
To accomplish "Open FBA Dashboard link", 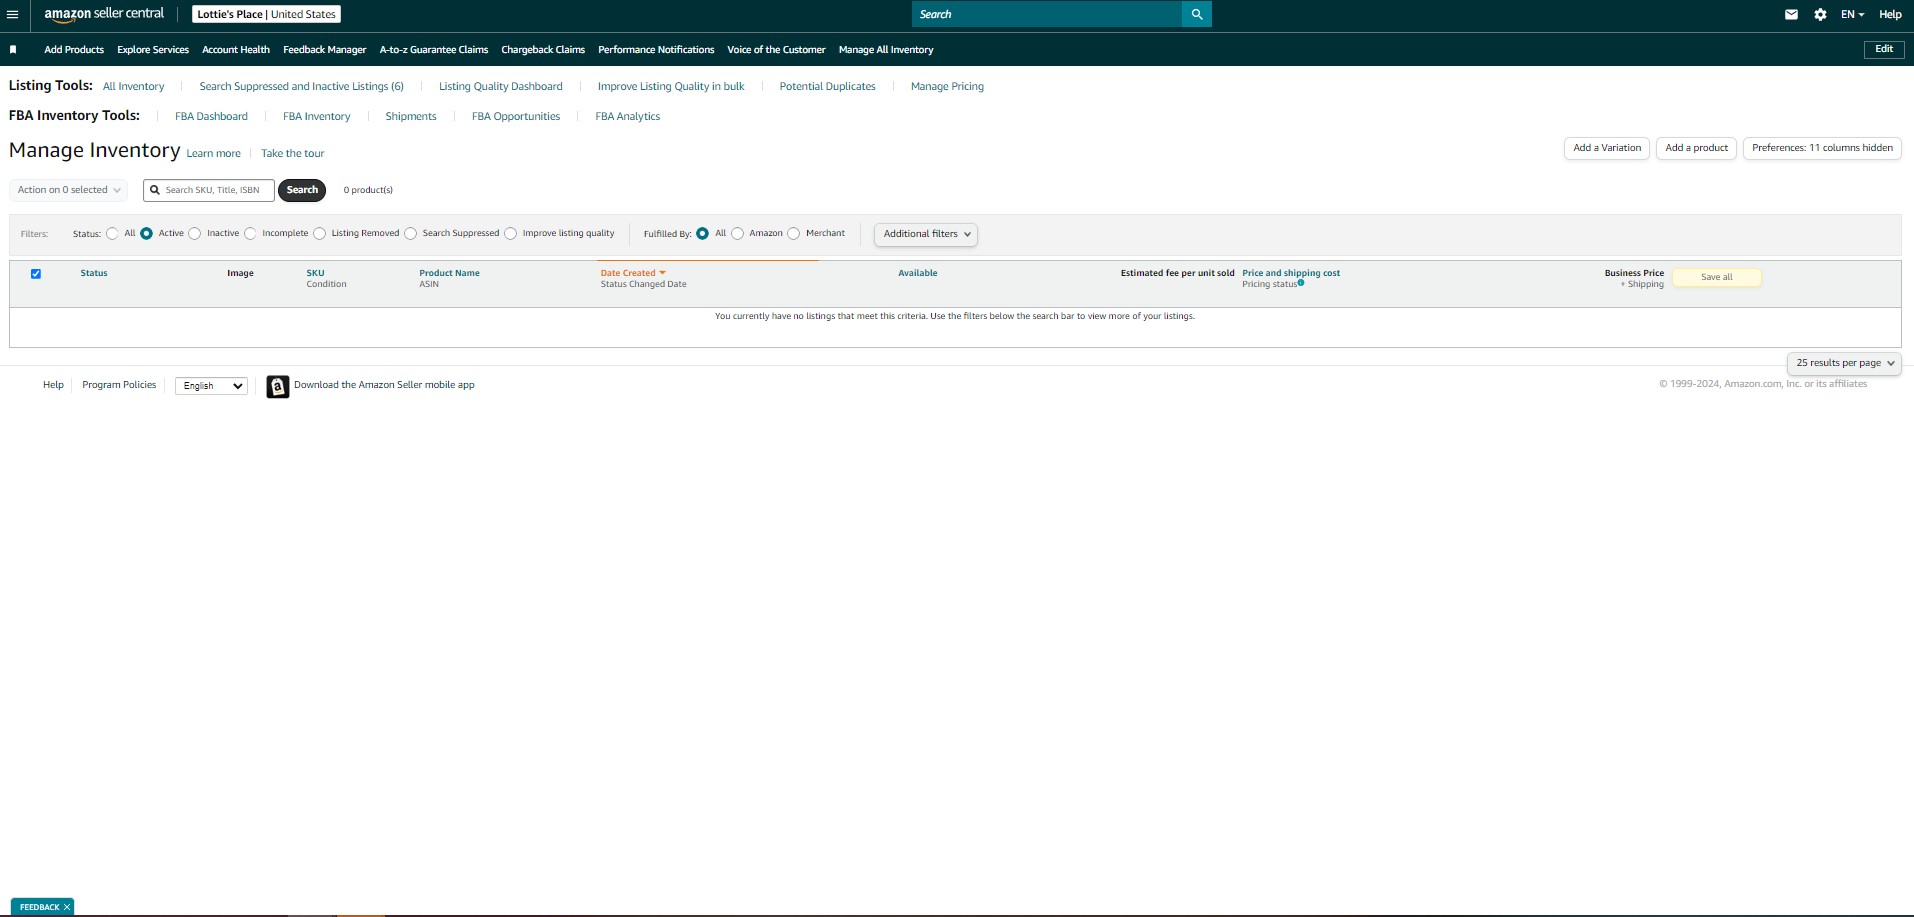I will (211, 117).
